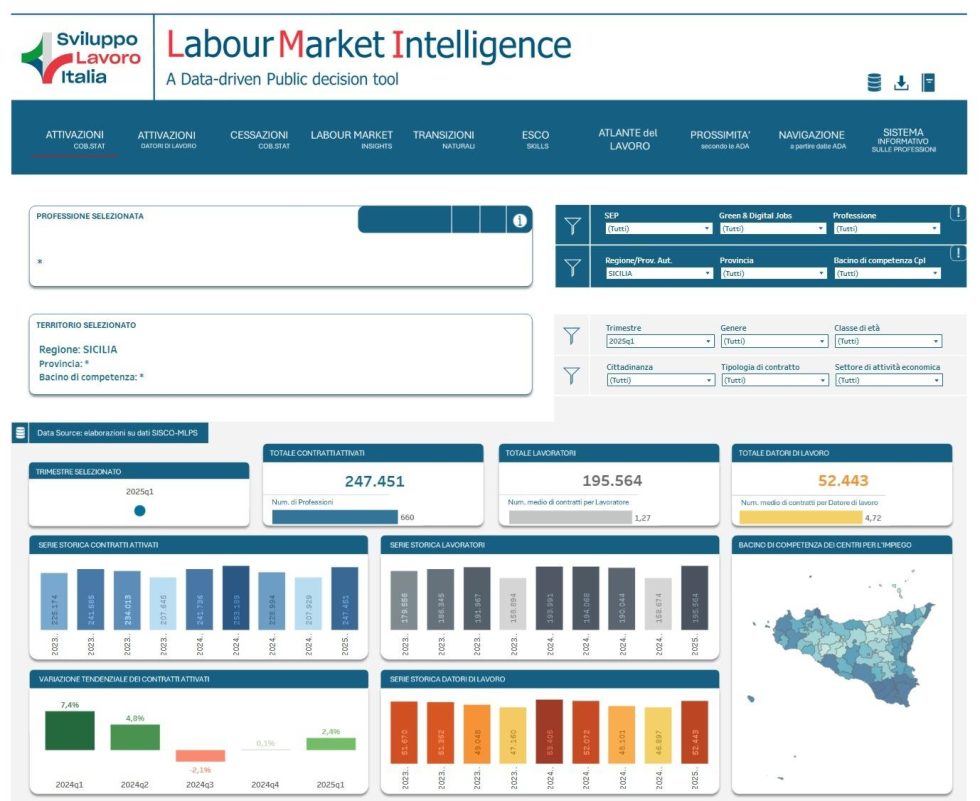Click the exclamation icon next to Professione
Image resolution: width=980 pixels, height=801 pixels.
tap(957, 213)
